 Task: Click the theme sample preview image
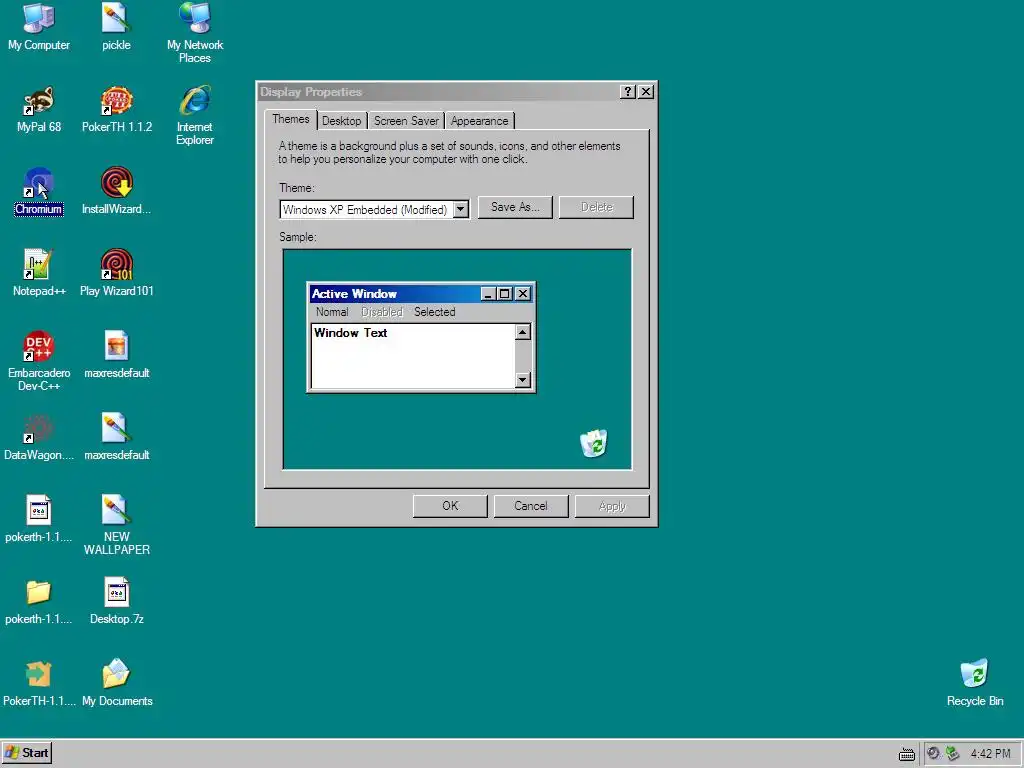click(x=457, y=359)
